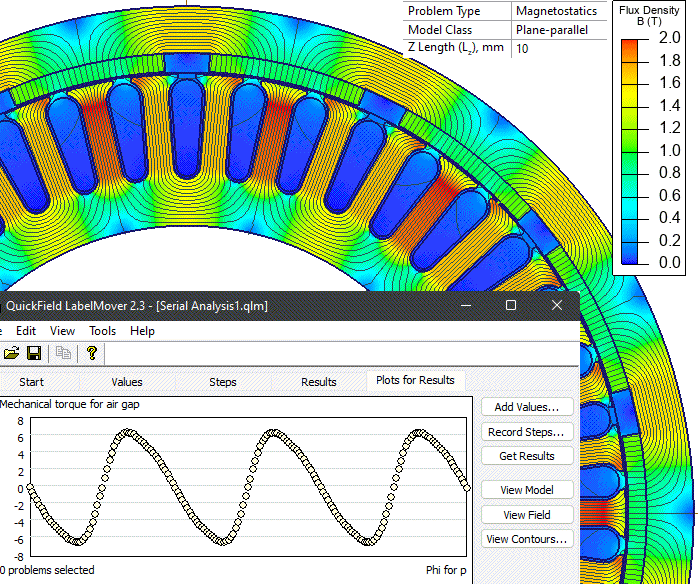Click the y-axis label -8 on torque plot
This screenshot has width=698, height=584.
click(x=18, y=556)
